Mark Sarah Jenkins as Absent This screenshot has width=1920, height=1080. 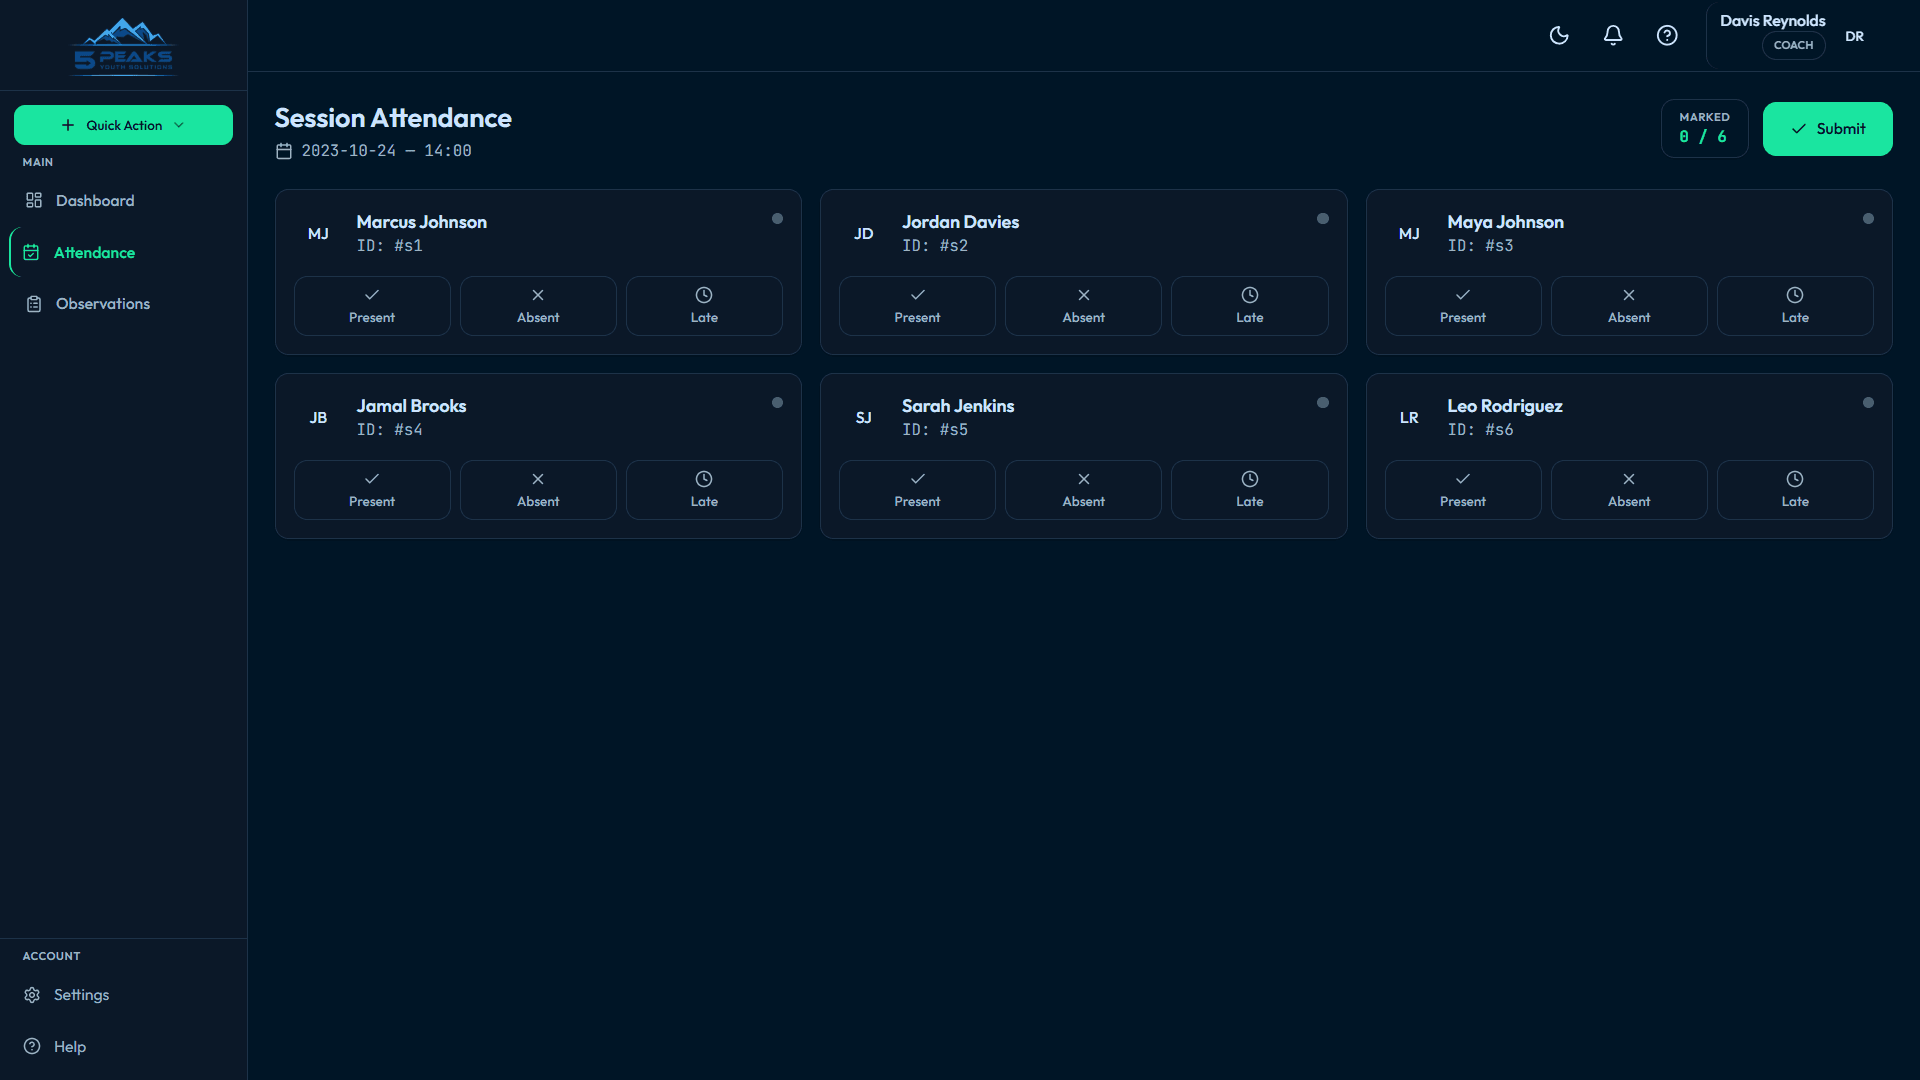(1083, 490)
